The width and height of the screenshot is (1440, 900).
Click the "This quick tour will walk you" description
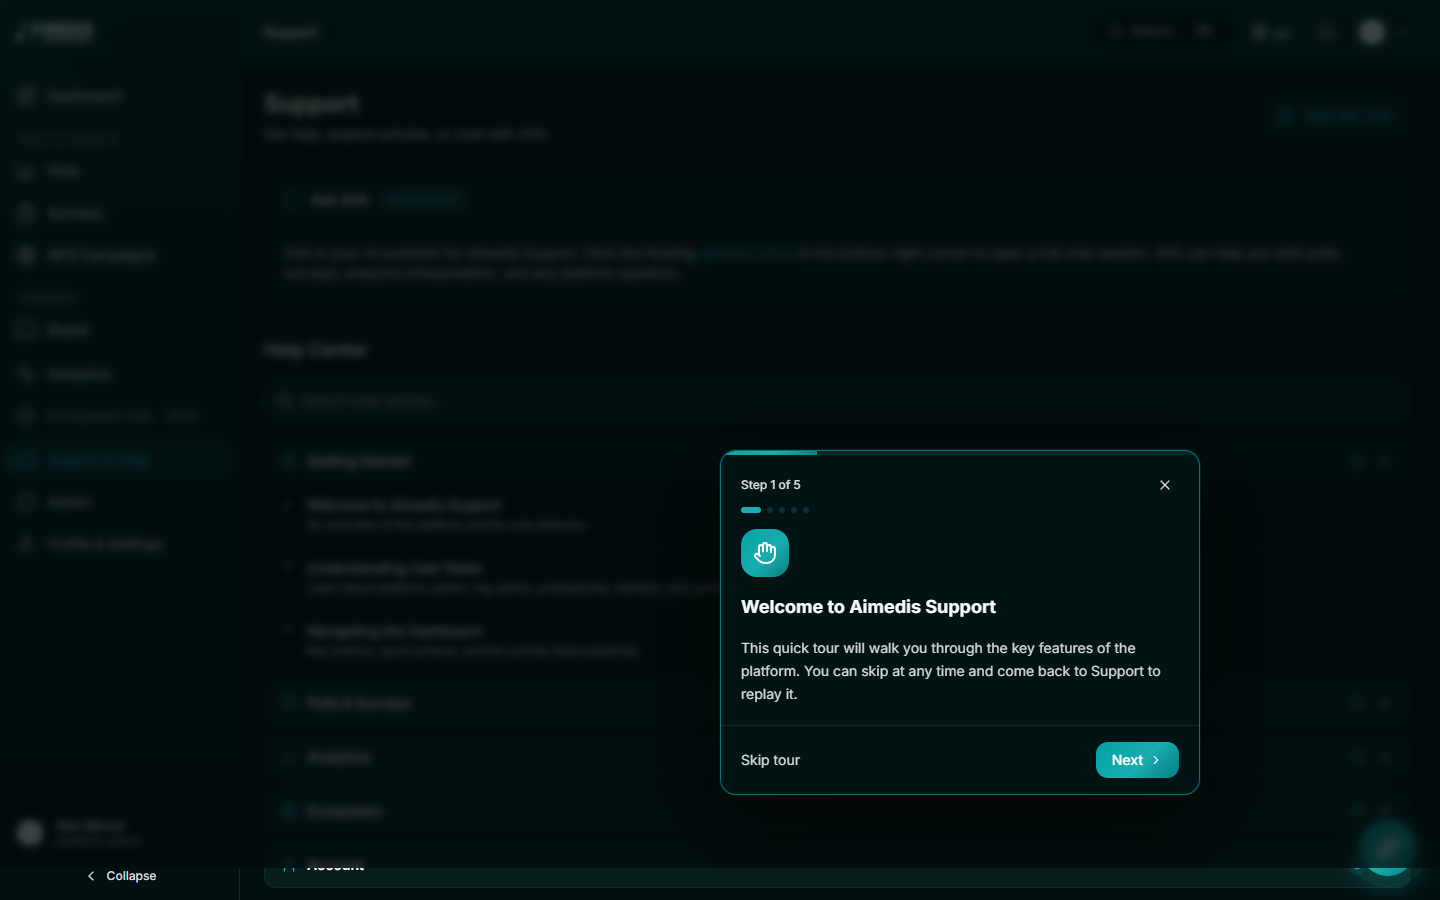pyautogui.click(x=951, y=671)
